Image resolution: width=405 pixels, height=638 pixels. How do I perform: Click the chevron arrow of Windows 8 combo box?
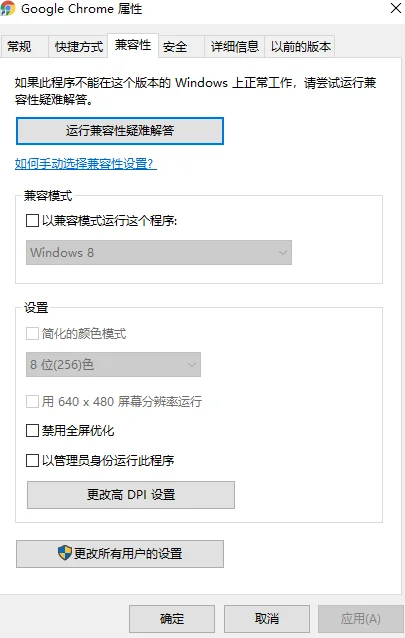click(x=282, y=253)
